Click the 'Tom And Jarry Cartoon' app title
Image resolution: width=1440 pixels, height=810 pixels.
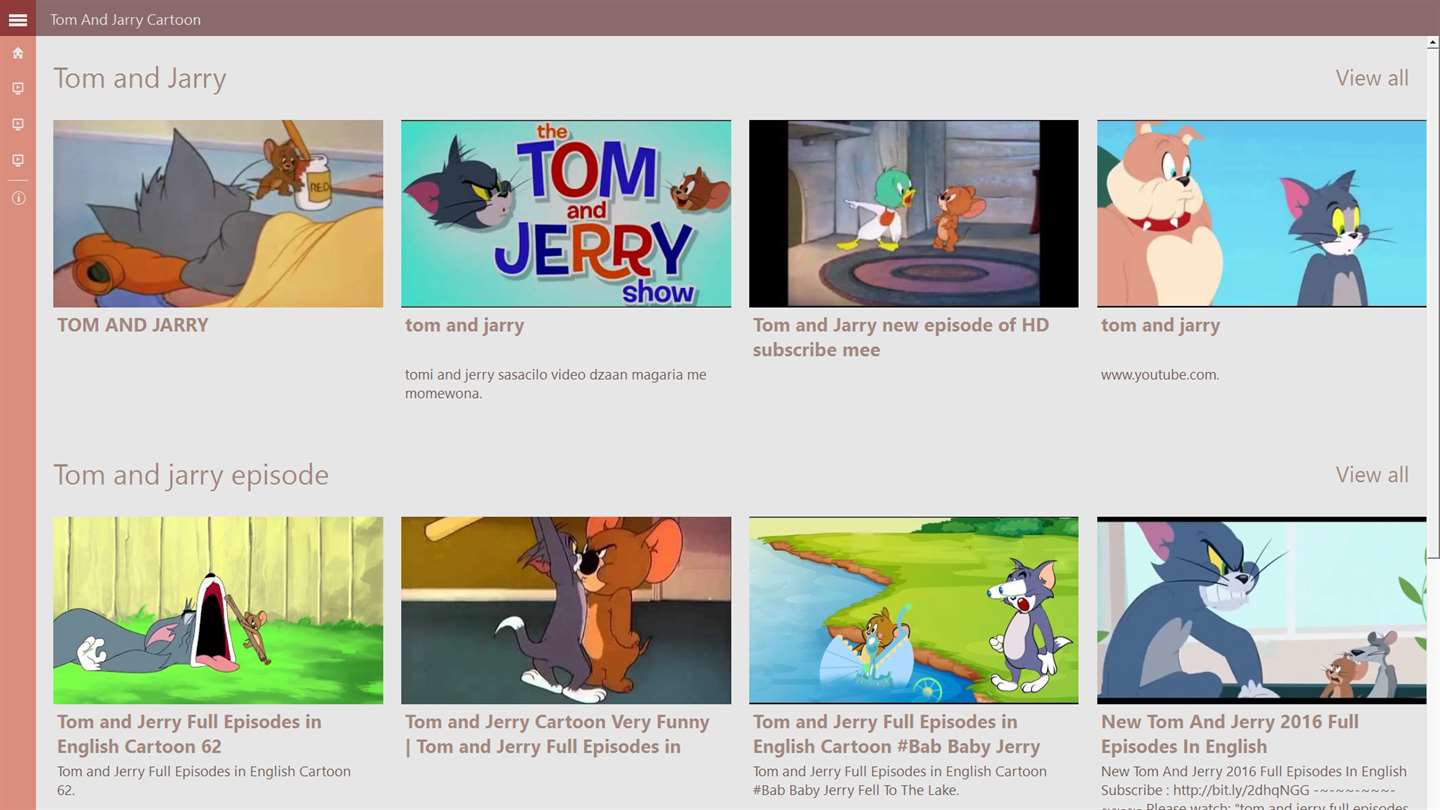click(125, 19)
